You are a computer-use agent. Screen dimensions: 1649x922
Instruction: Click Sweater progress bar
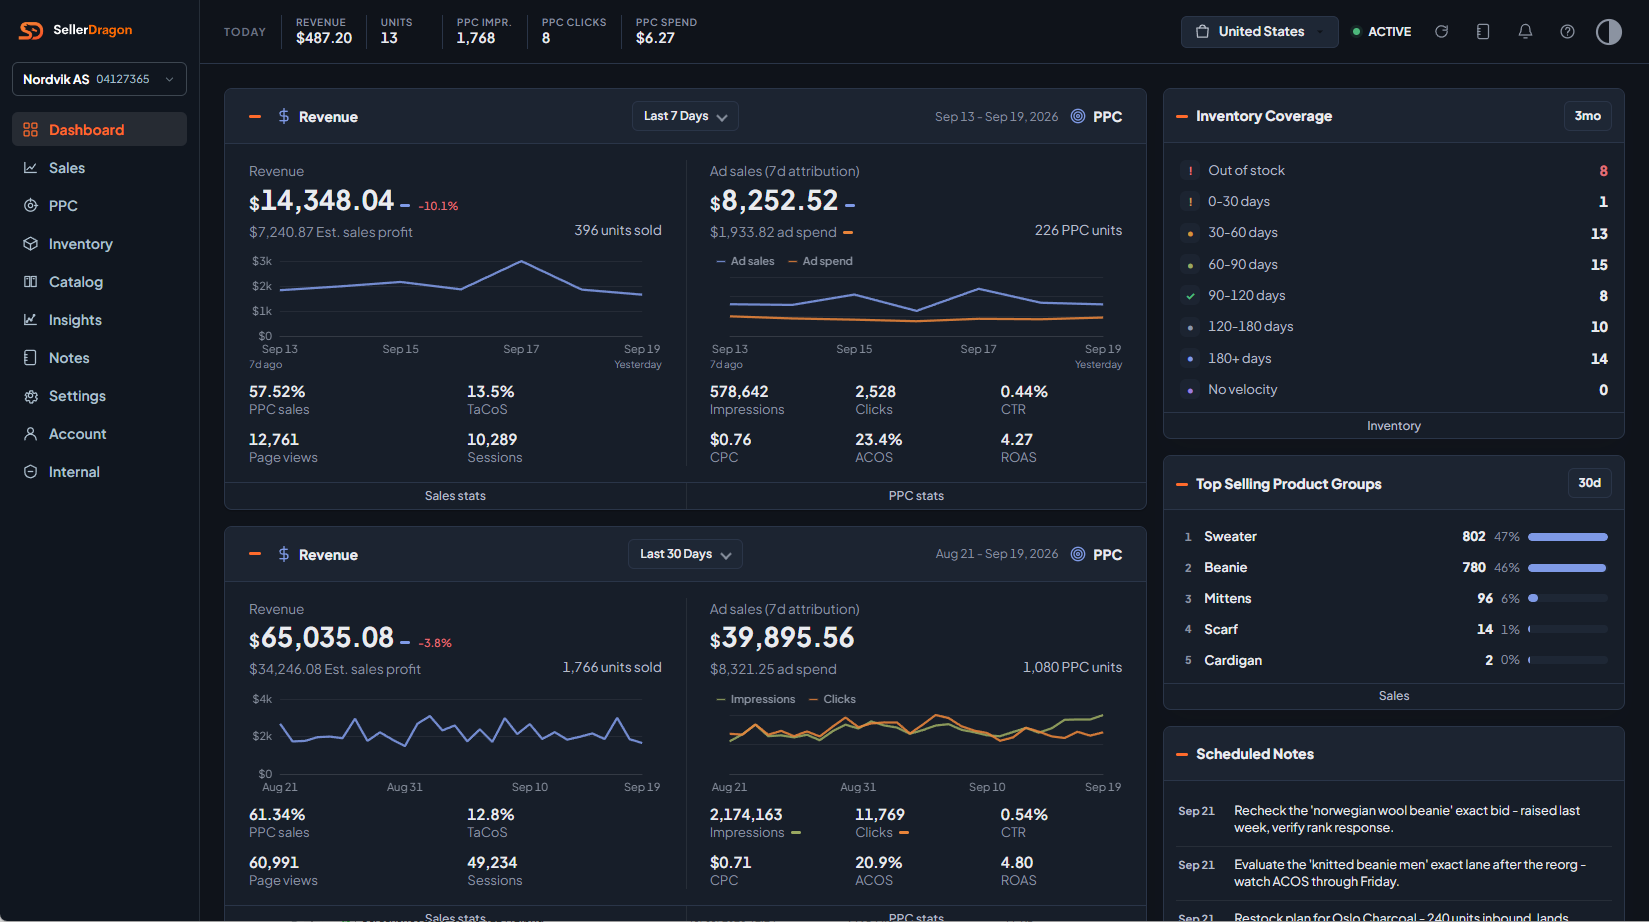[x=1568, y=537]
